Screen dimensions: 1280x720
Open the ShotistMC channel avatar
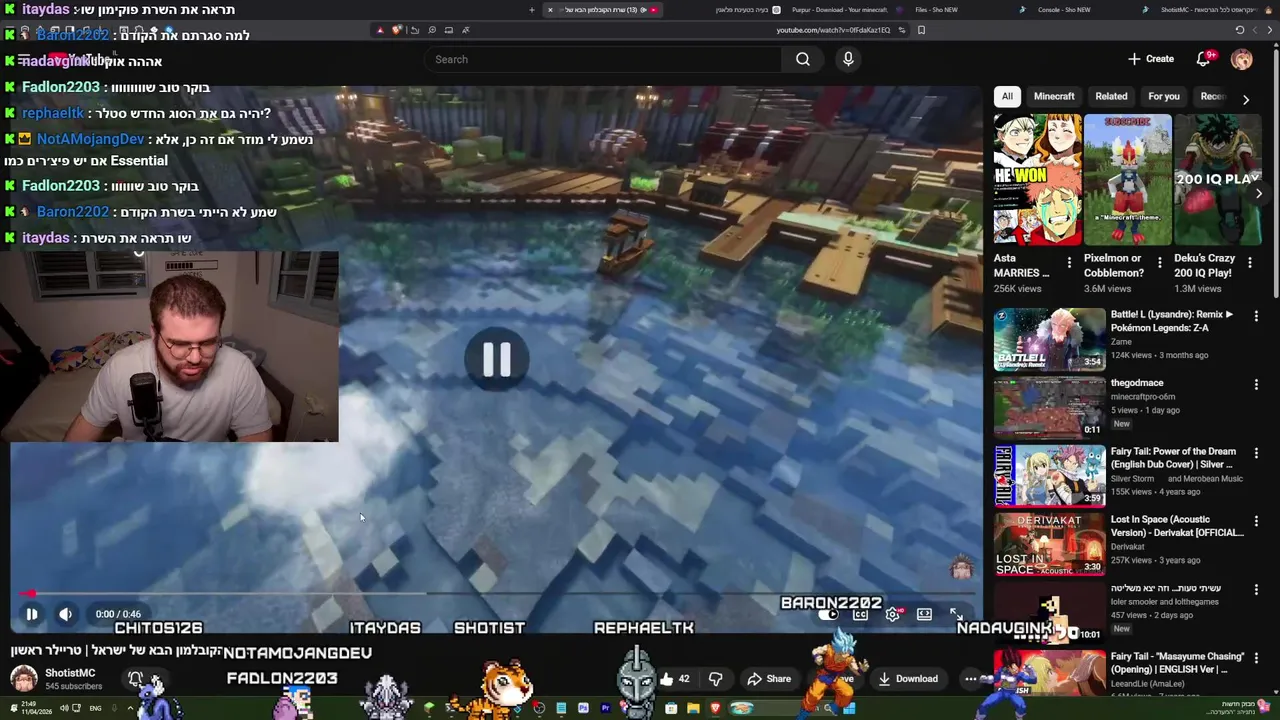(24, 679)
